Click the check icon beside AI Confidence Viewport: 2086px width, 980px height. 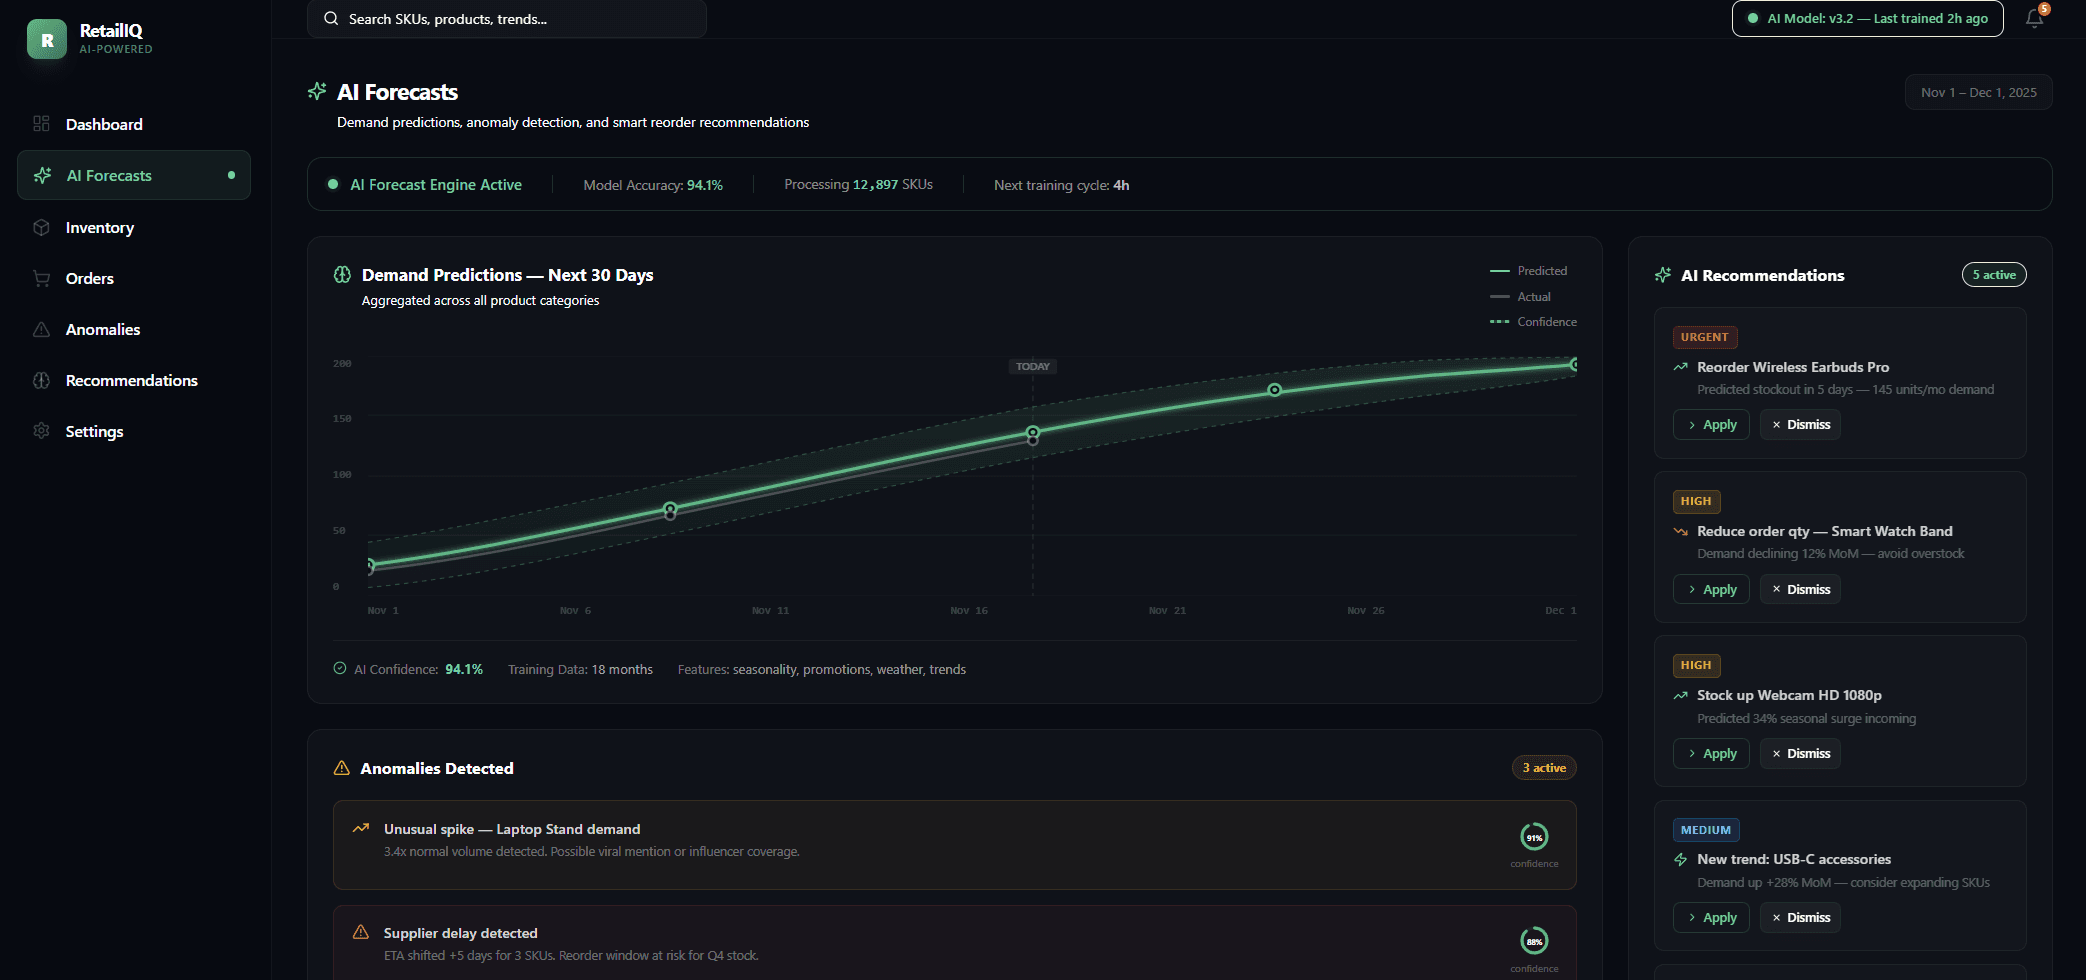pyautogui.click(x=340, y=669)
